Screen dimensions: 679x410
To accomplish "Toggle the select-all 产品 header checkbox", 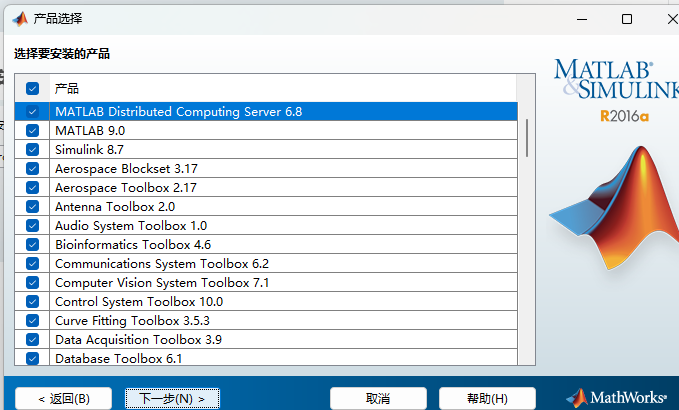I will pos(32,88).
